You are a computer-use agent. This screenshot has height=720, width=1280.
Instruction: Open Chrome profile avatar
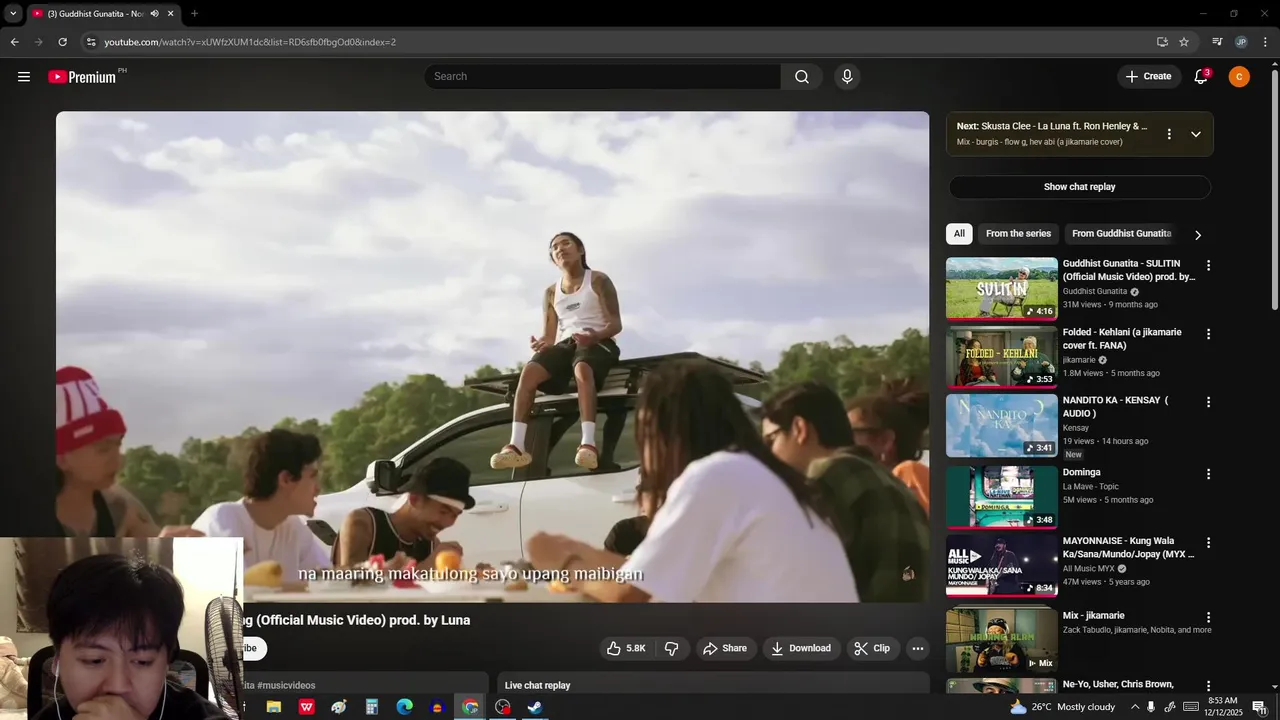tap(1241, 42)
